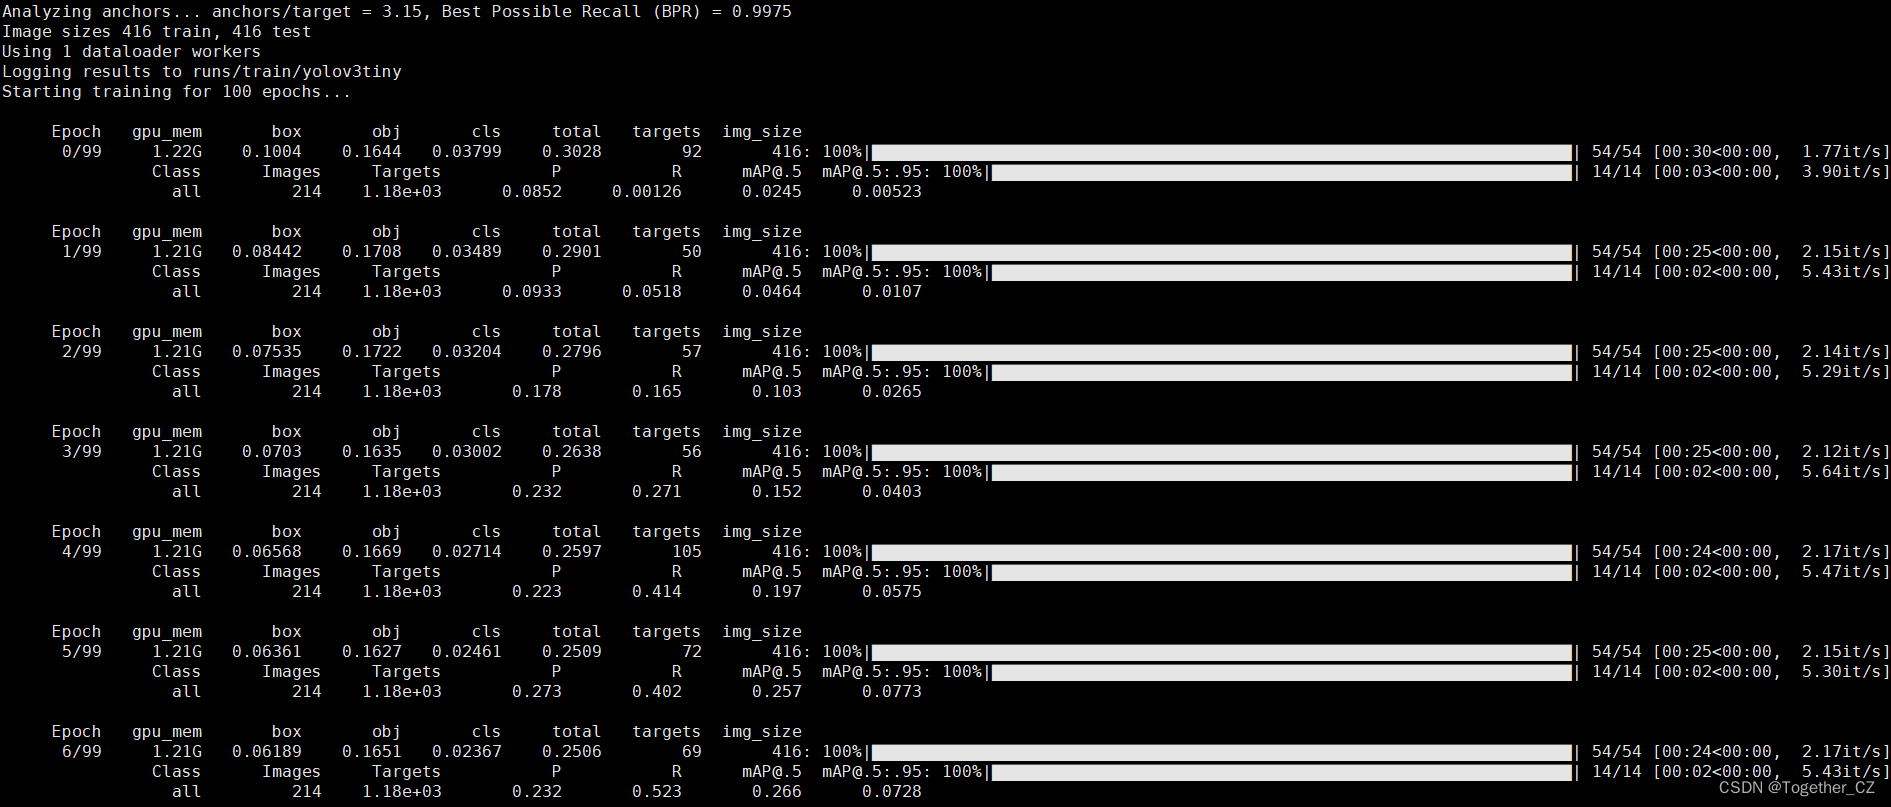Click the 'Using 1 dataloader workers' line
Viewport: 1891px width, 807px height.
point(132,52)
